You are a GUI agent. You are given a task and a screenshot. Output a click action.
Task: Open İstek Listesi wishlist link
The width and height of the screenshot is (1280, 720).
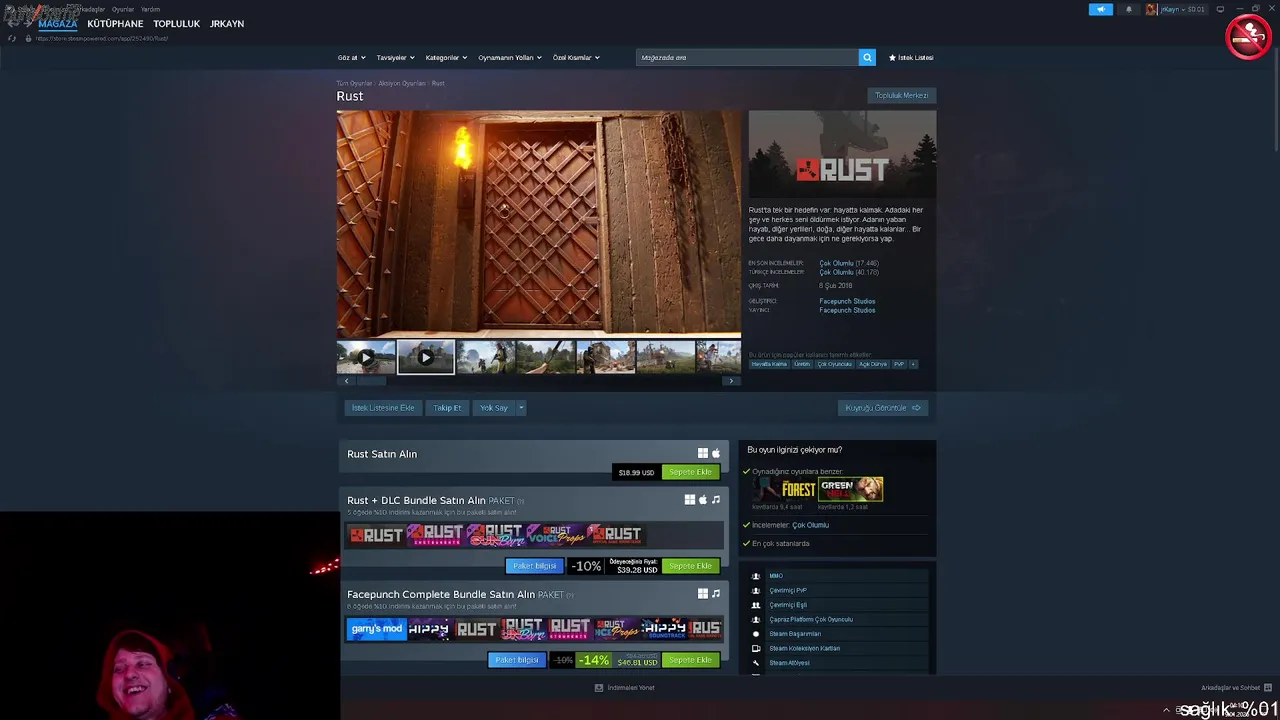coord(911,58)
